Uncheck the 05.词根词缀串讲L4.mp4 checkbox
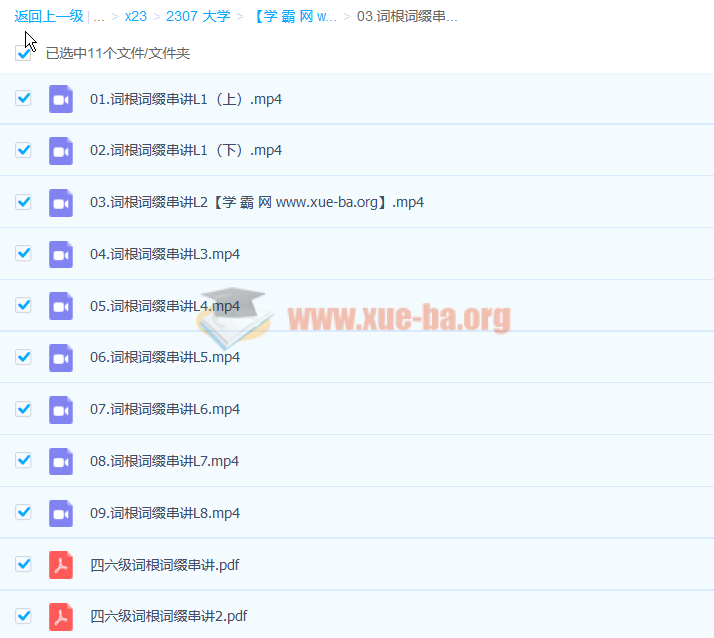Image resolution: width=714 pixels, height=638 pixels. pyautogui.click(x=24, y=306)
